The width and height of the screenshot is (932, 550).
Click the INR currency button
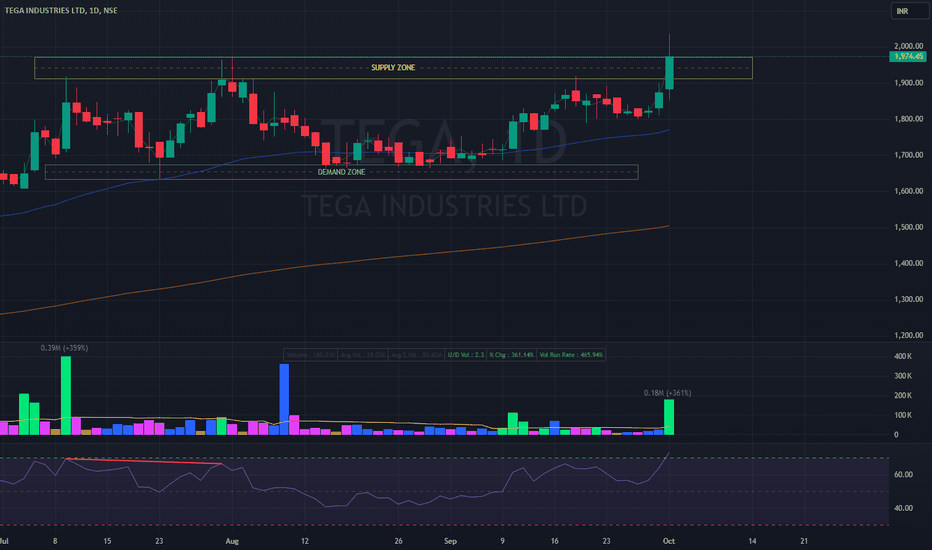909,11
